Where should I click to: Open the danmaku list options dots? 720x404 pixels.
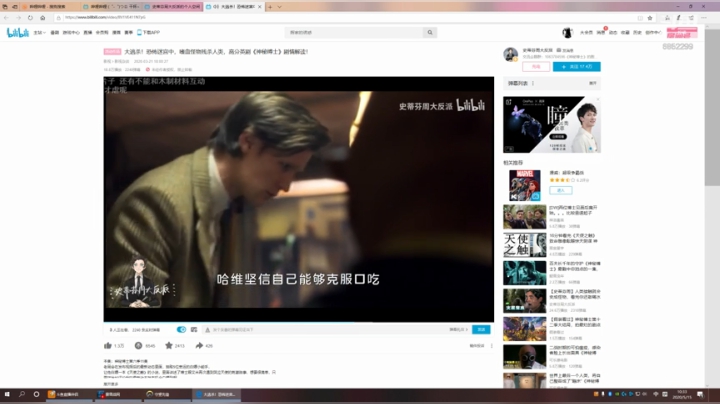point(533,83)
